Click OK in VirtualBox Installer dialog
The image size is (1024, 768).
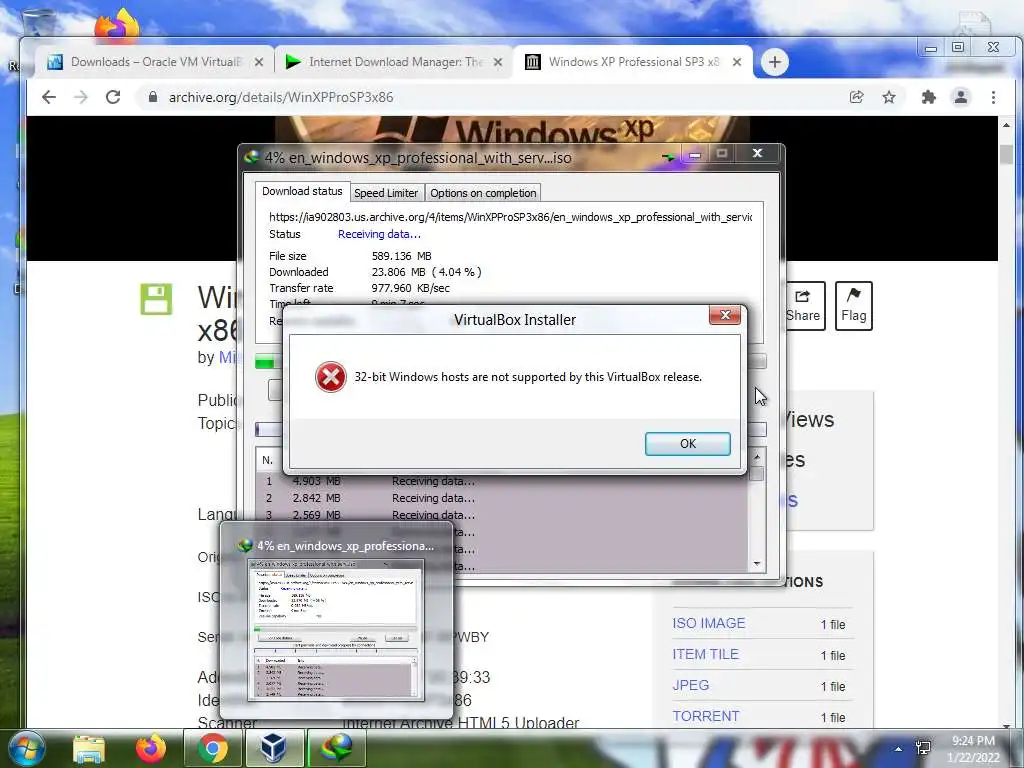(x=687, y=443)
